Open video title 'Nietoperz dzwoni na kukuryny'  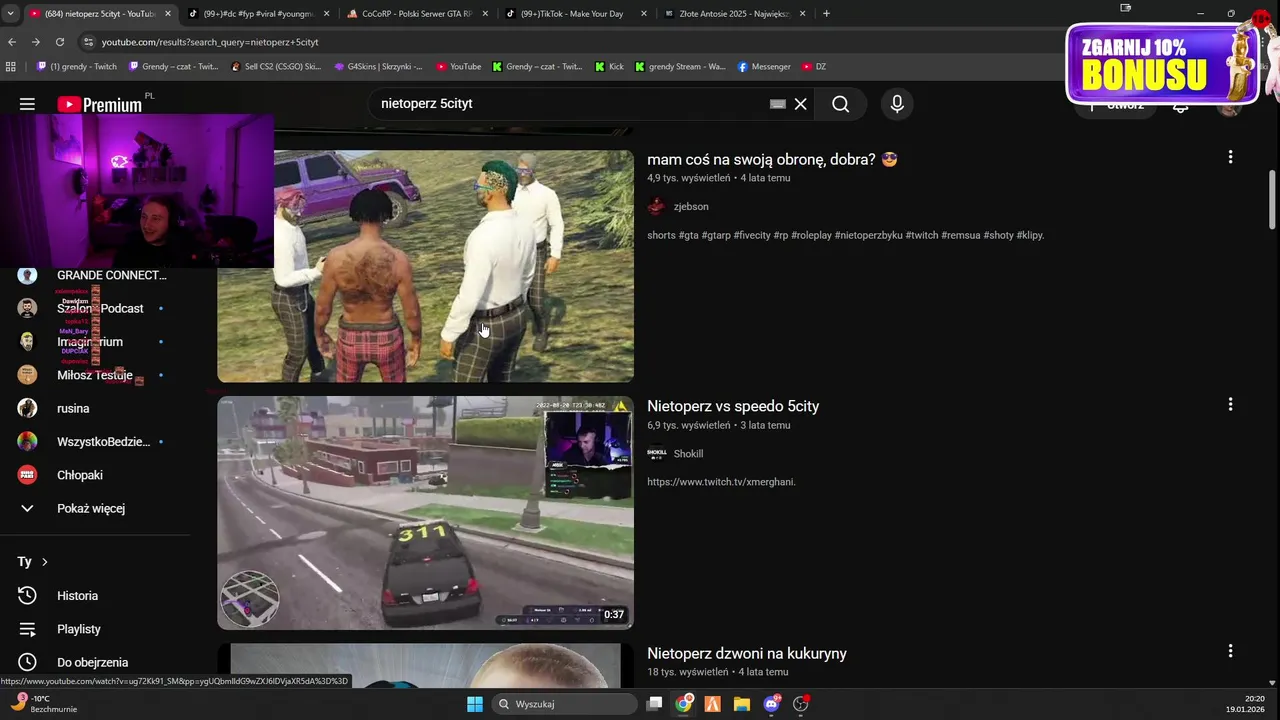tap(747, 653)
